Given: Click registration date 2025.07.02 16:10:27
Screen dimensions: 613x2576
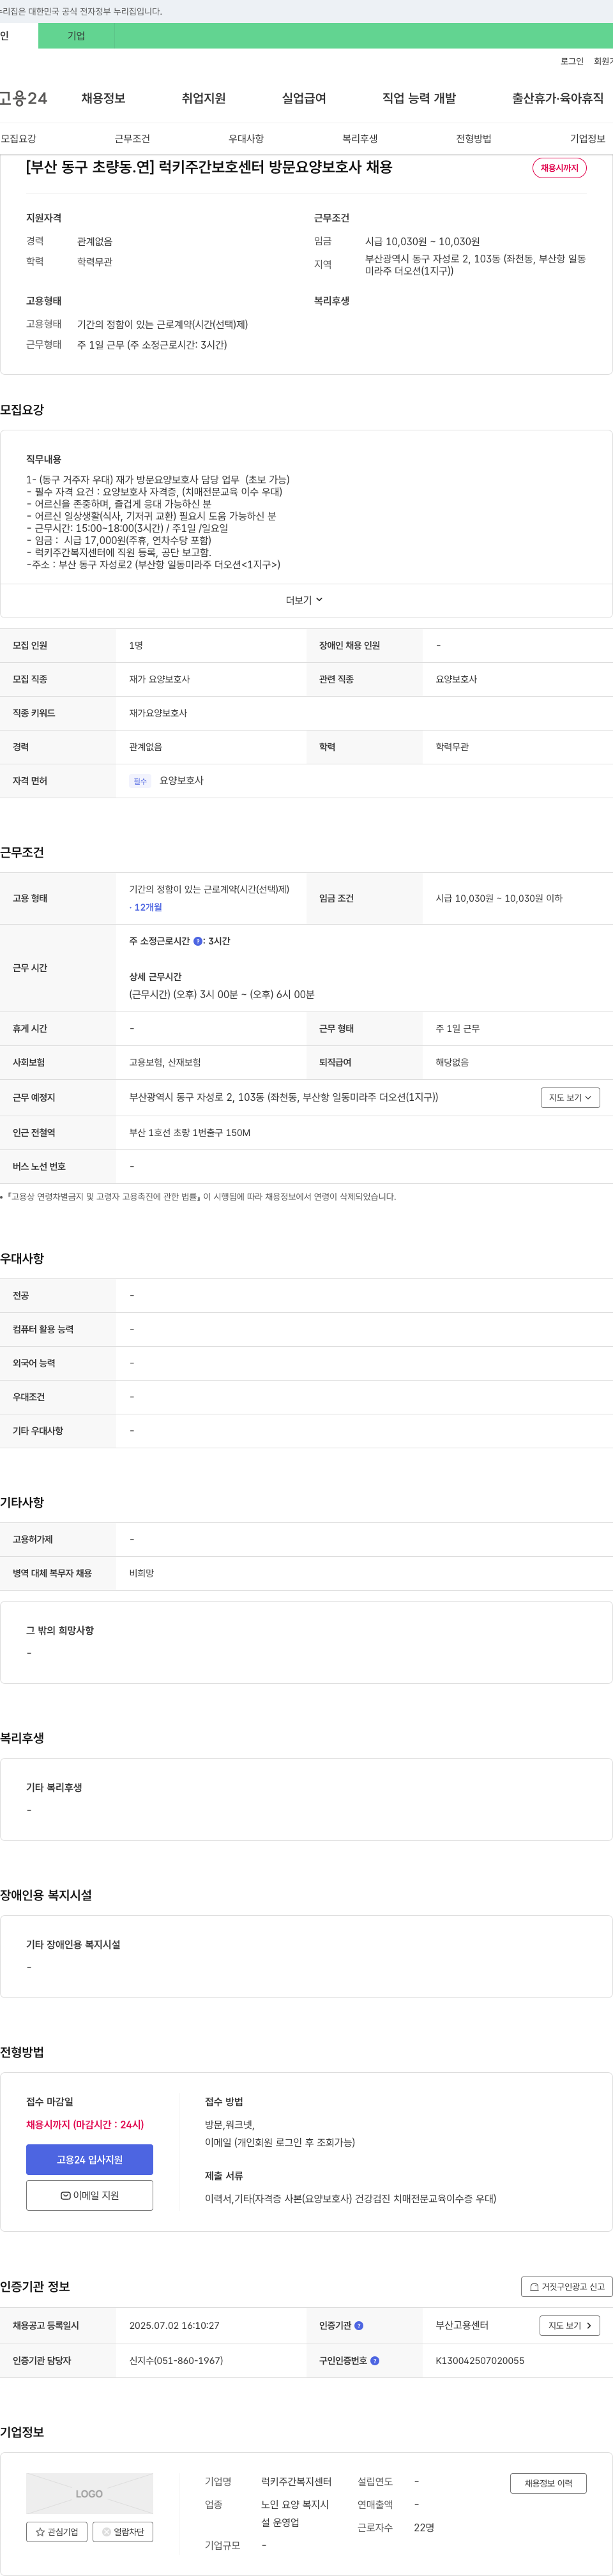Looking at the screenshot, I should coord(174,2325).
